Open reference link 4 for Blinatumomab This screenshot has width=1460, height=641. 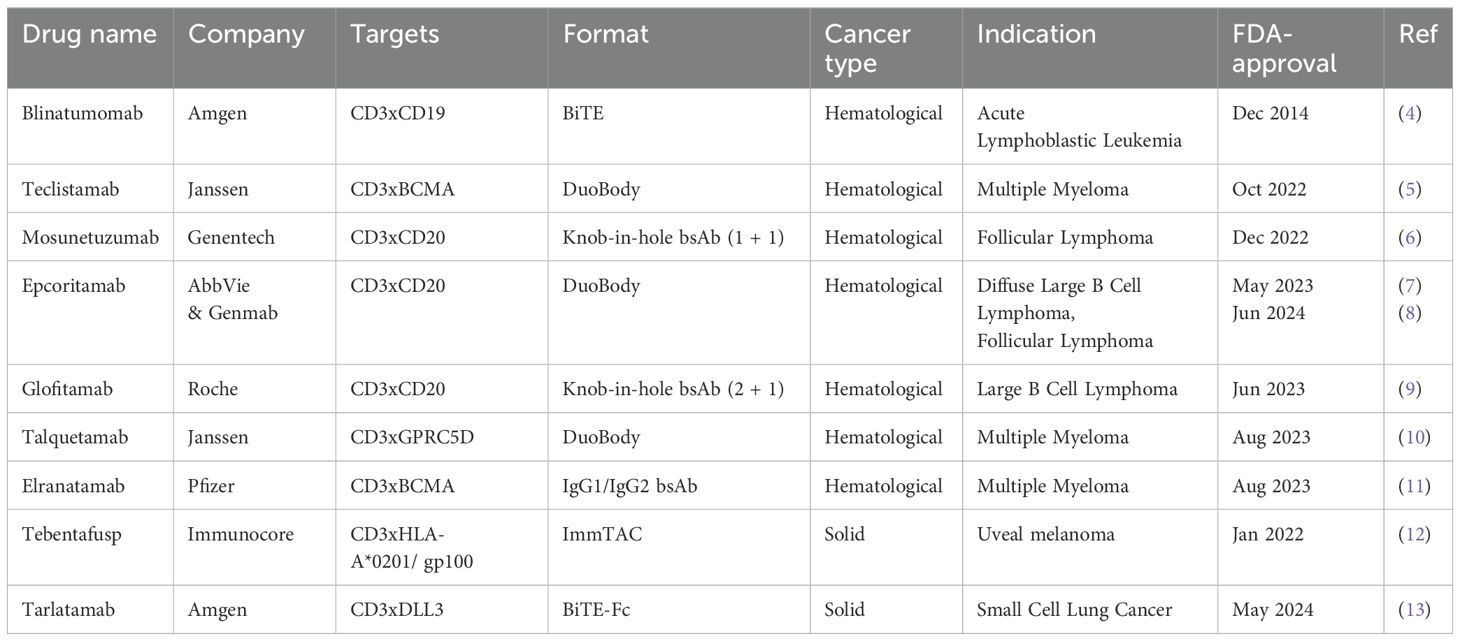tap(1412, 113)
